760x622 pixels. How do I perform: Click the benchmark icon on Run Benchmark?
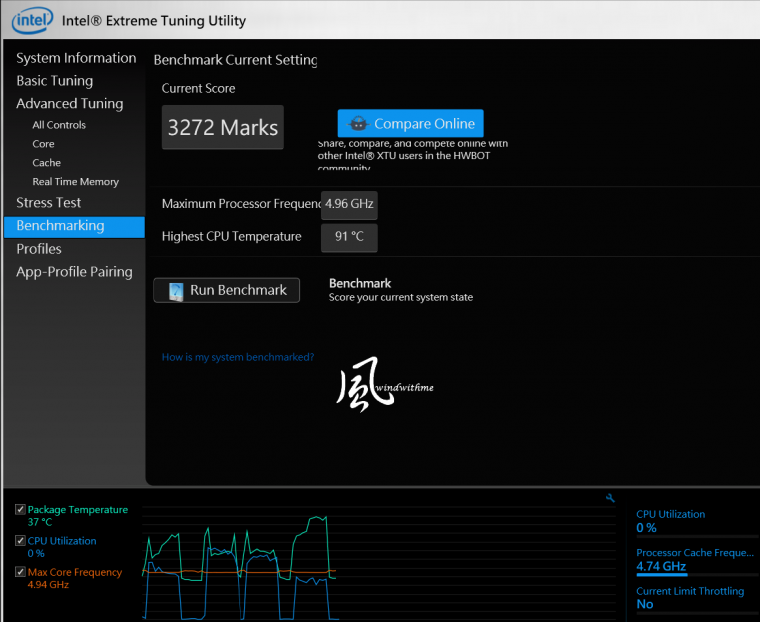[x=176, y=291]
